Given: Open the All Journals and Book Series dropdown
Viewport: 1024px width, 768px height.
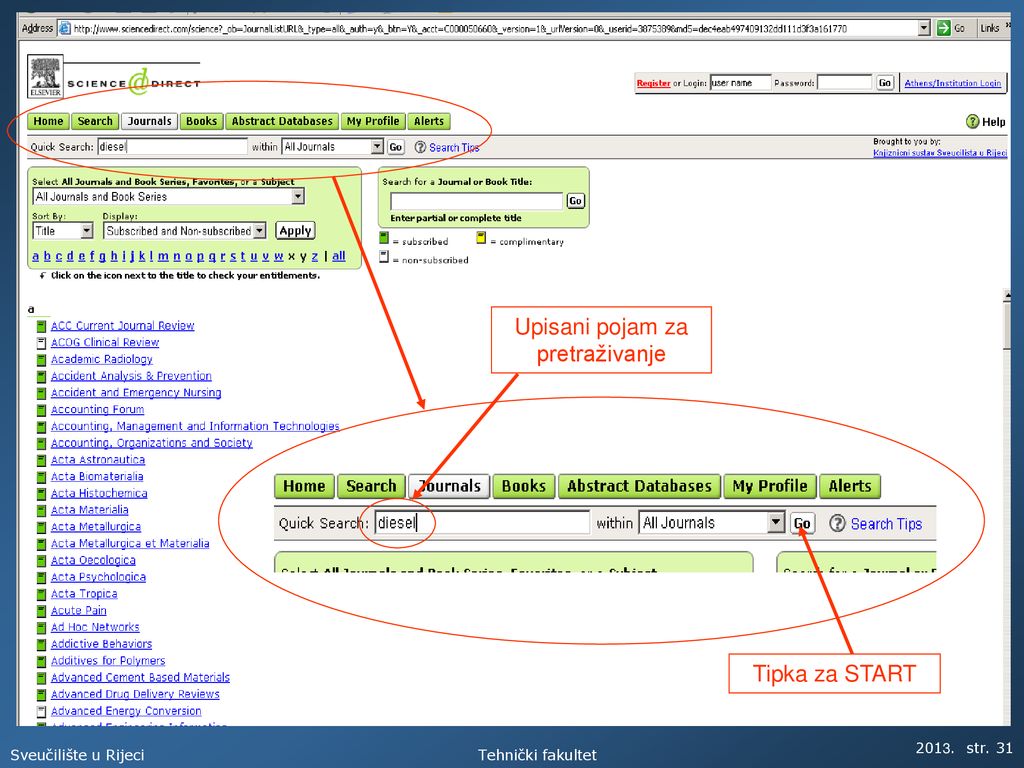Looking at the screenshot, I should 298,197.
